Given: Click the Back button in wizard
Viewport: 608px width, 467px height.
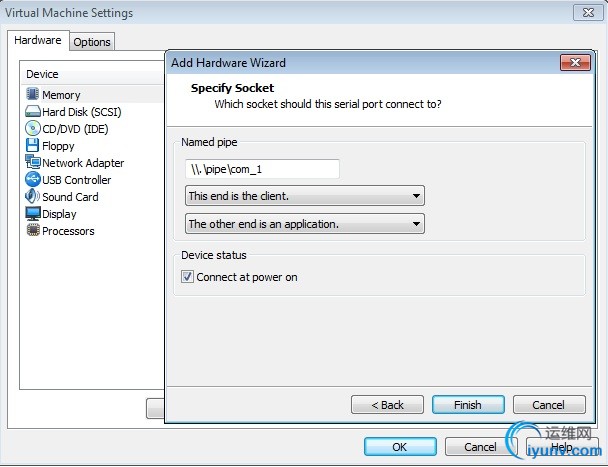Looking at the screenshot, I should click(387, 405).
